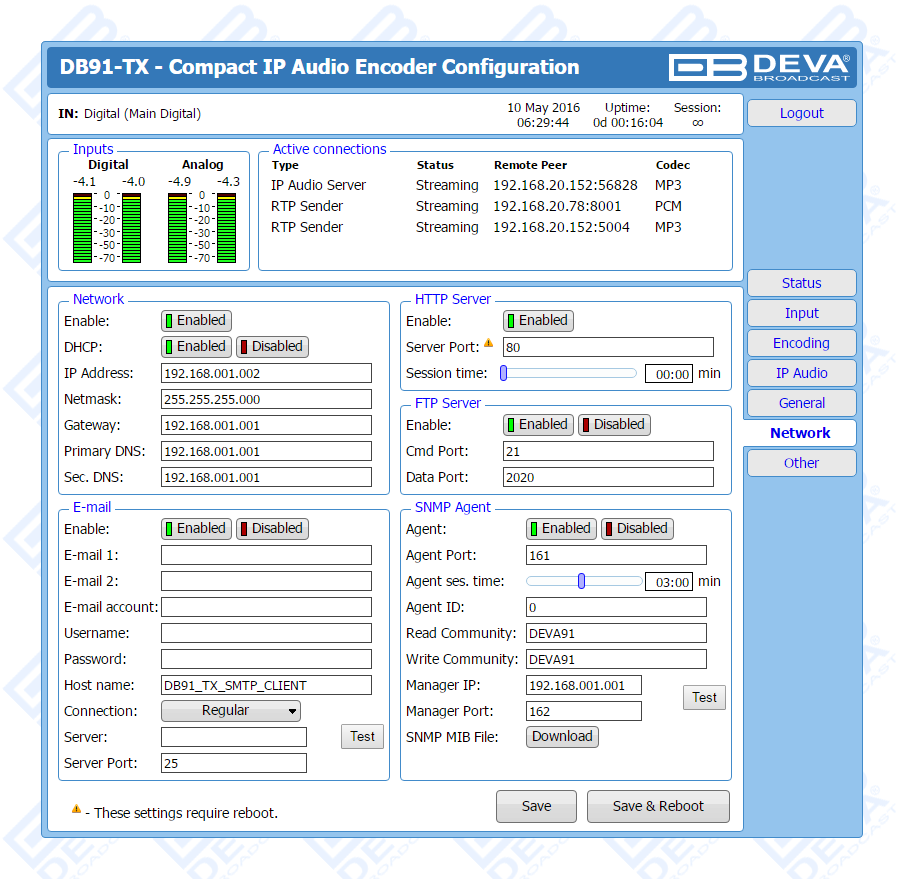The image size is (904, 879).
Task: Switch to the Encoding tab
Action: point(801,343)
